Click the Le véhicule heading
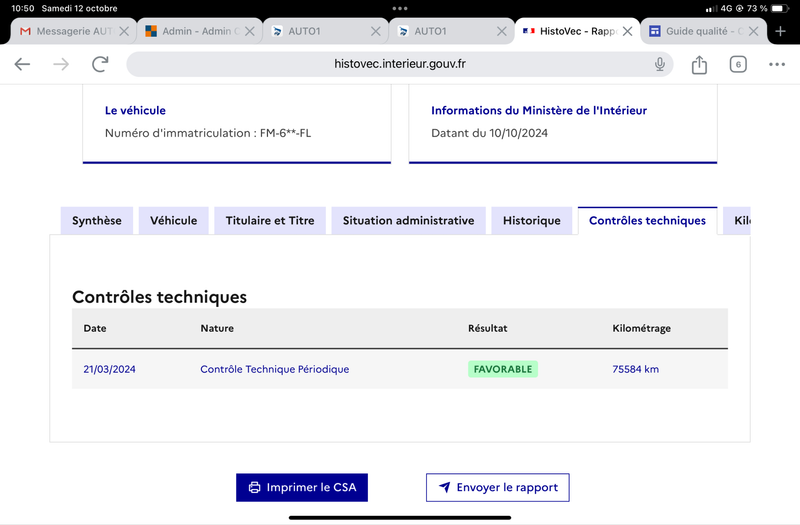The width and height of the screenshot is (800, 525). point(135,110)
